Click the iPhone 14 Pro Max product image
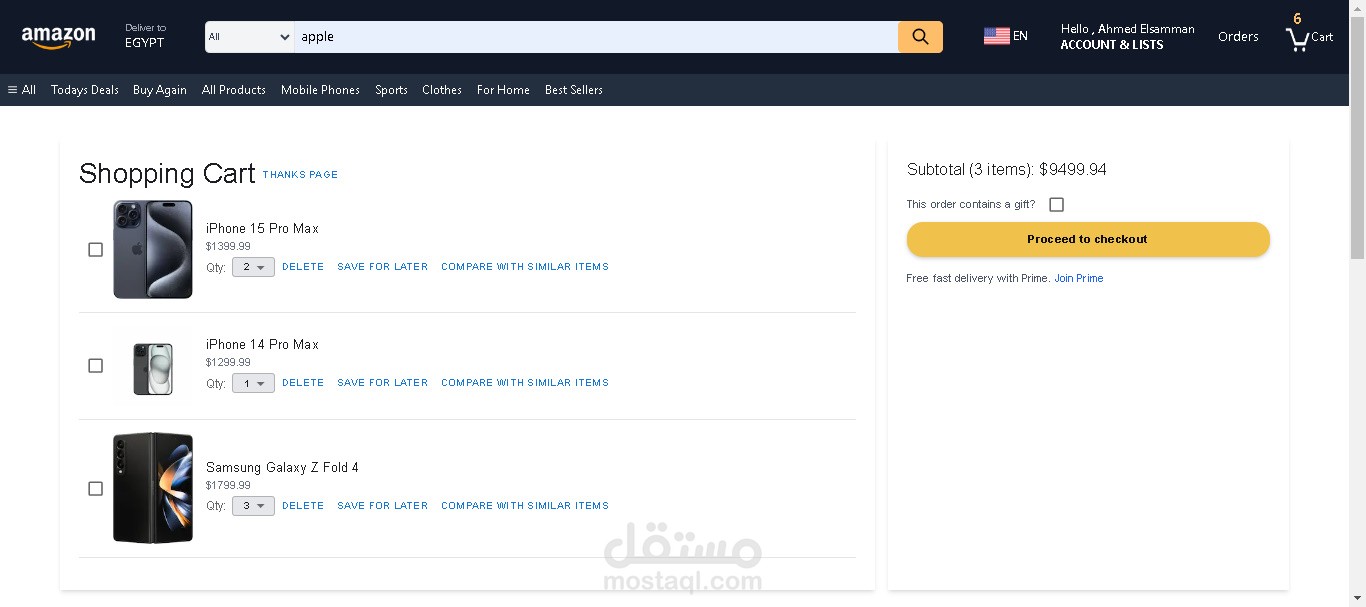 pyautogui.click(x=153, y=369)
